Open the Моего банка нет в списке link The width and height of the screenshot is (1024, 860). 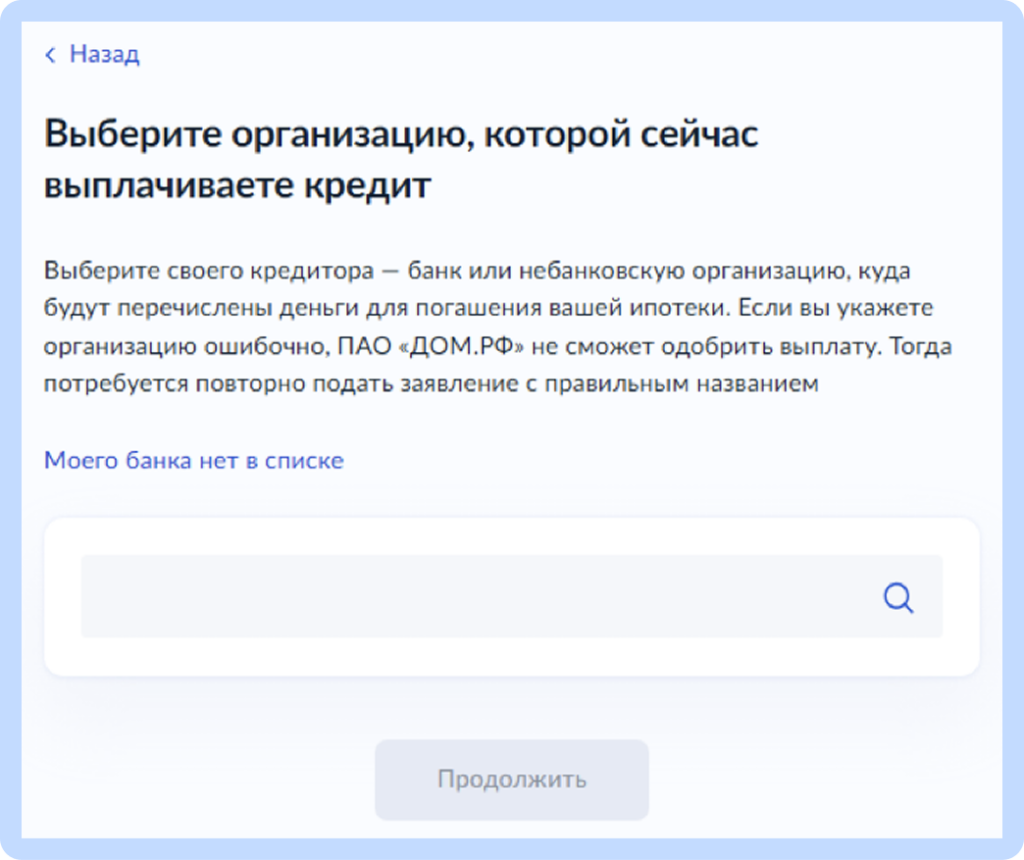193,460
